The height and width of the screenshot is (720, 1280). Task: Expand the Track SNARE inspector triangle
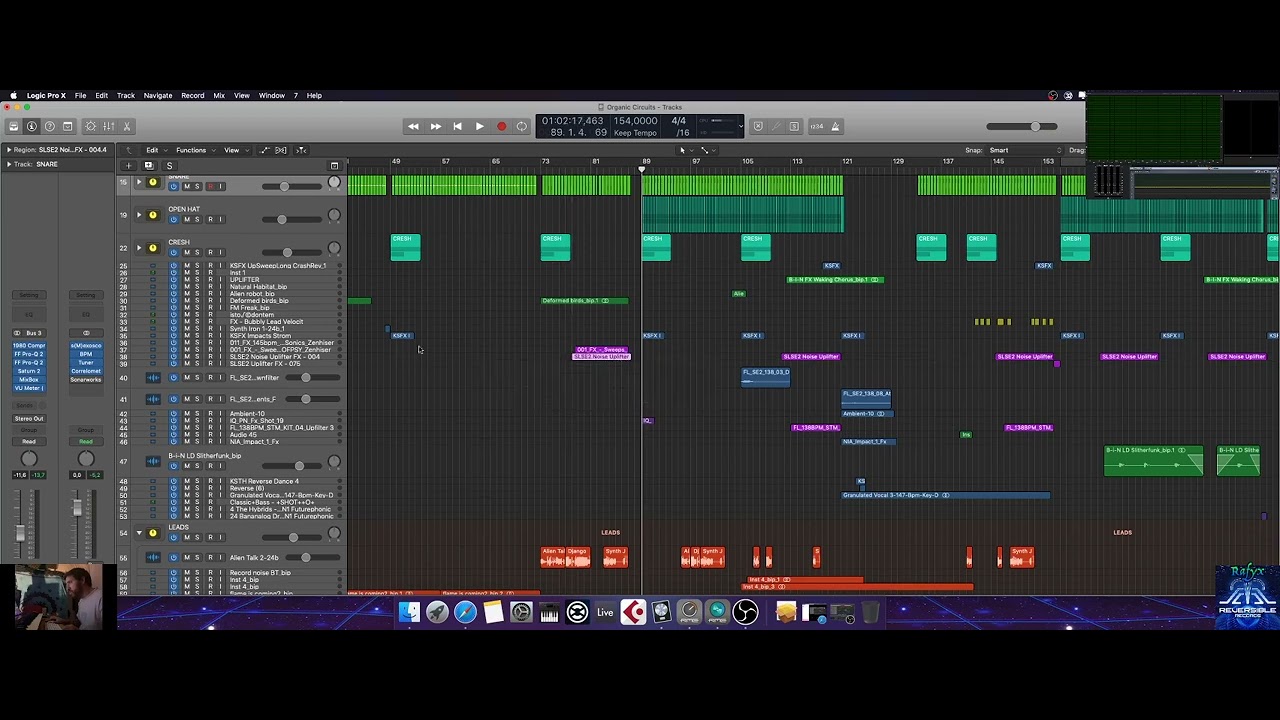[x=8, y=164]
